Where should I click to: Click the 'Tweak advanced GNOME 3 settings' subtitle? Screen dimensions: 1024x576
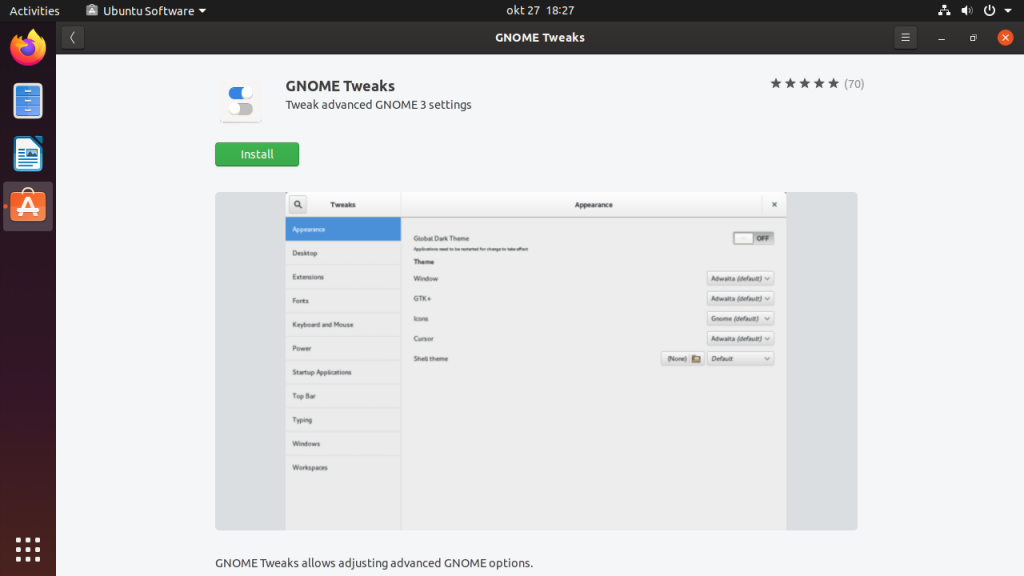(378, 104)
